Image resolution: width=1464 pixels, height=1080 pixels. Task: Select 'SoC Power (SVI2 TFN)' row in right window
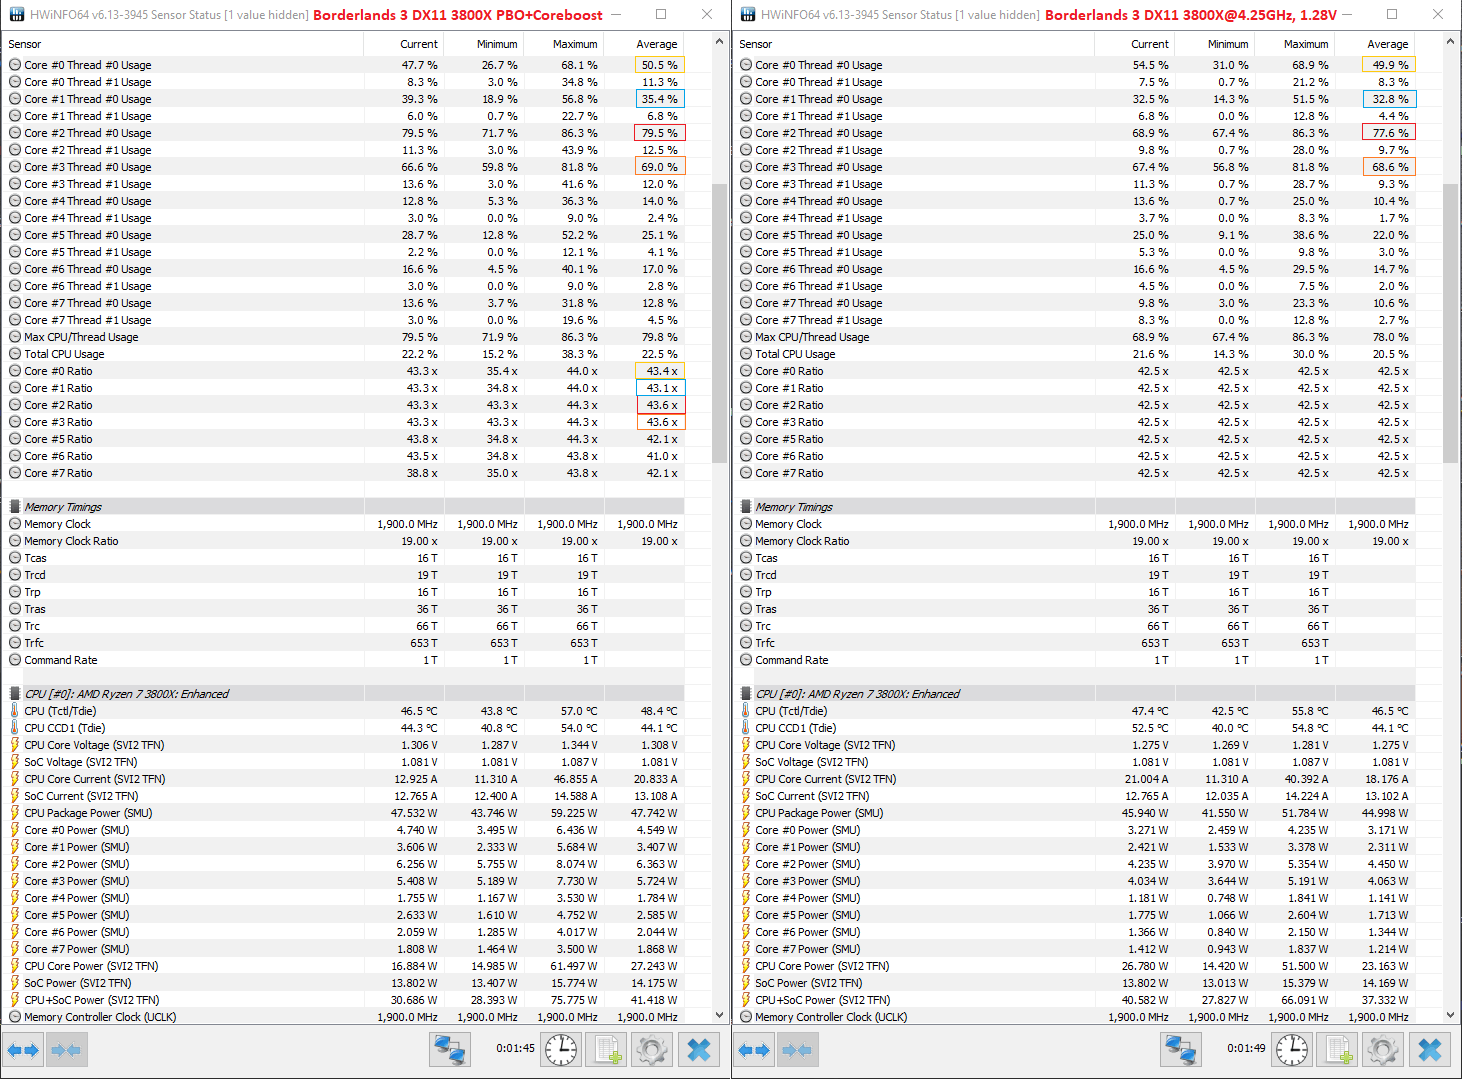click(1075, 983)
